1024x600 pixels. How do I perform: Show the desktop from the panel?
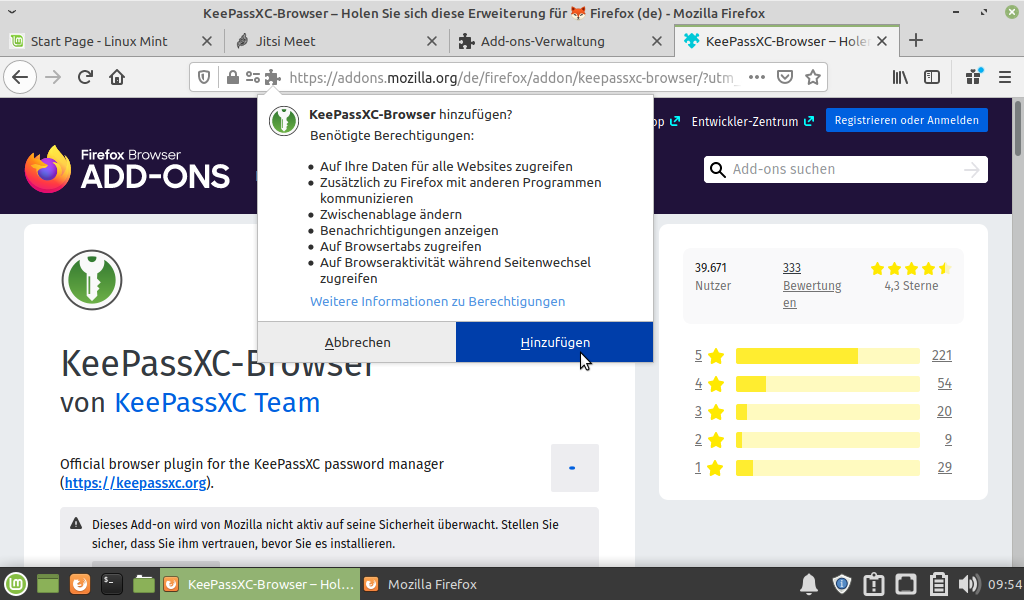pyautogui.click(x=48, y=584)
